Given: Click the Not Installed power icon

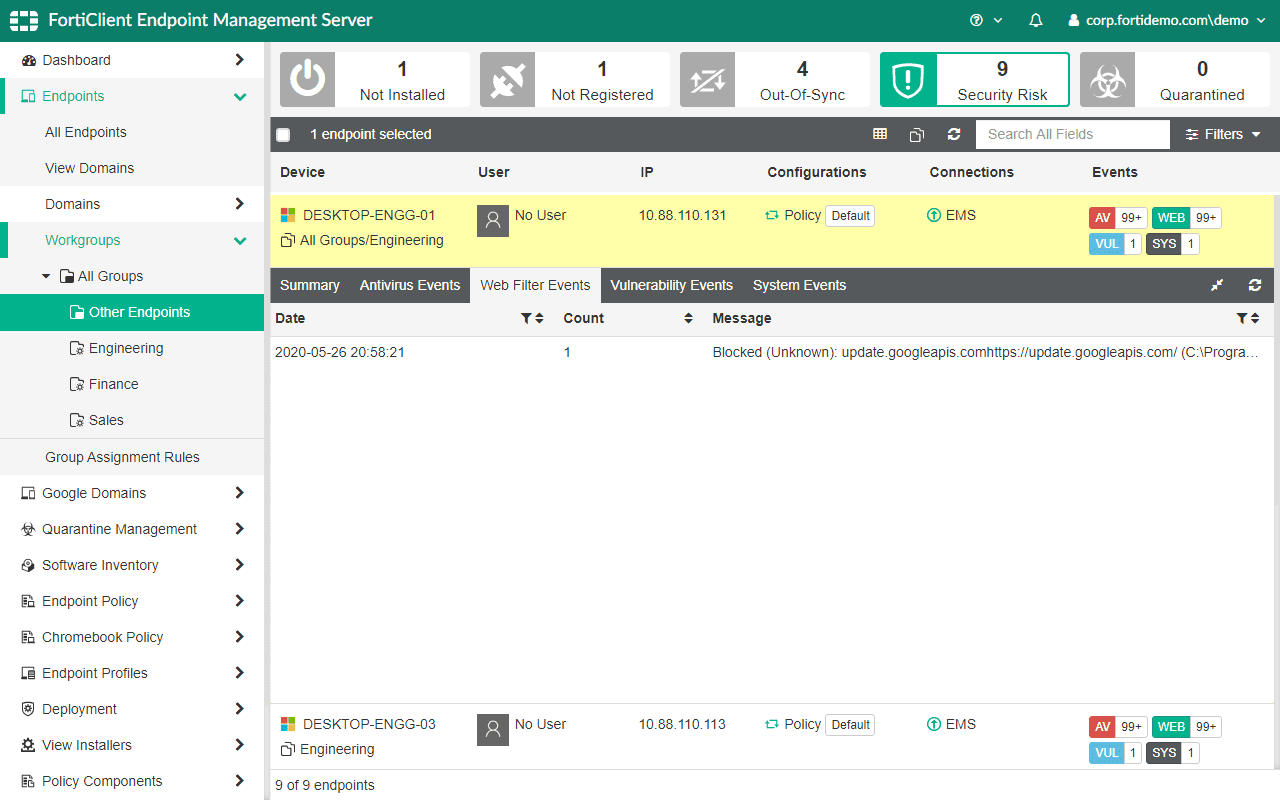Looking at the screenshot, I should point(307,80).
